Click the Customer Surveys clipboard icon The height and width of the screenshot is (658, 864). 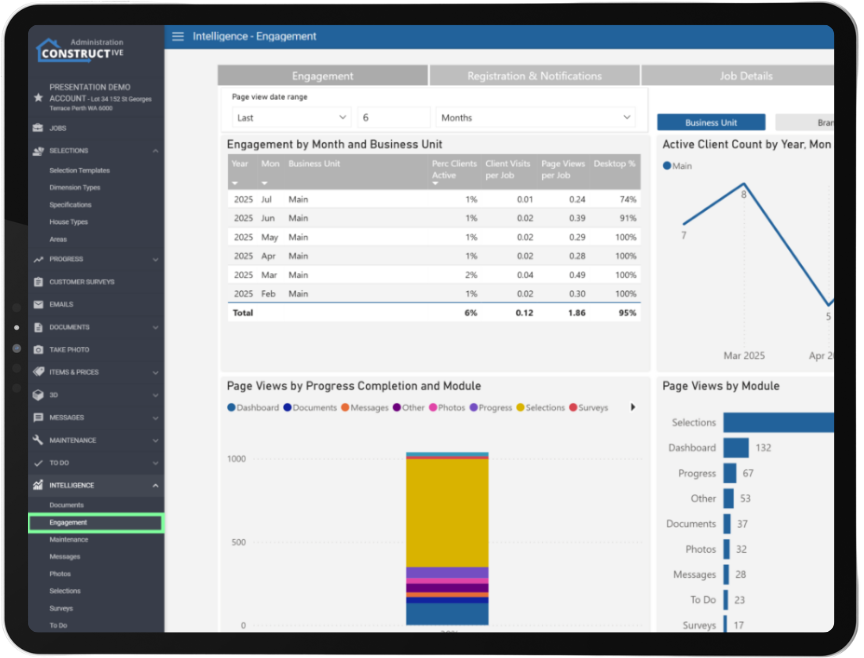[x=38, y=282]
